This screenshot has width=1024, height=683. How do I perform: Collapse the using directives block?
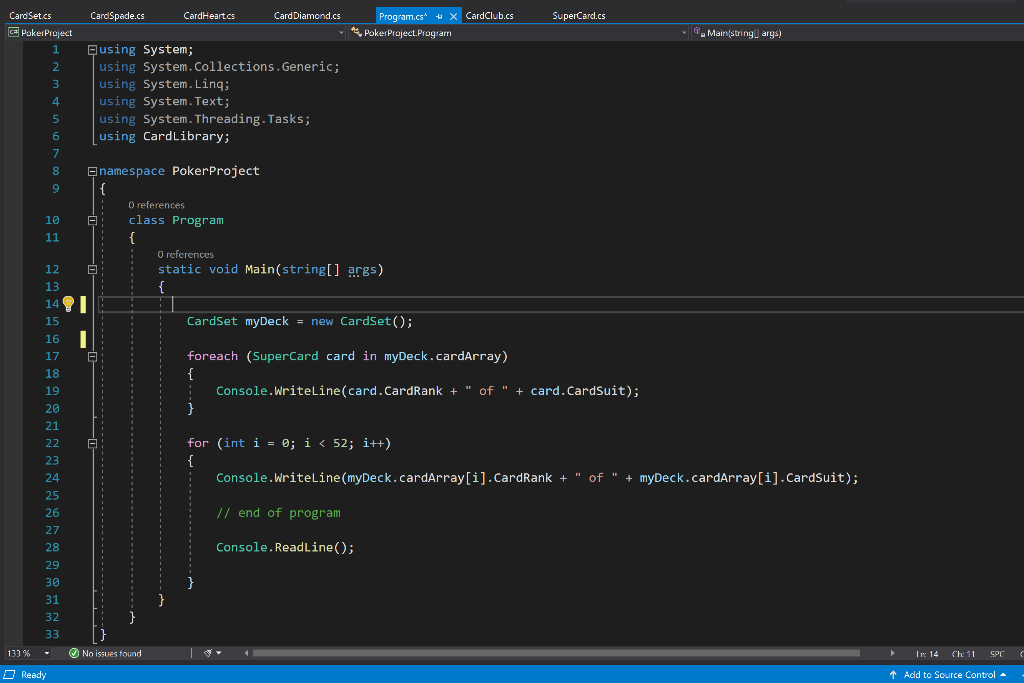pos(92,50)
